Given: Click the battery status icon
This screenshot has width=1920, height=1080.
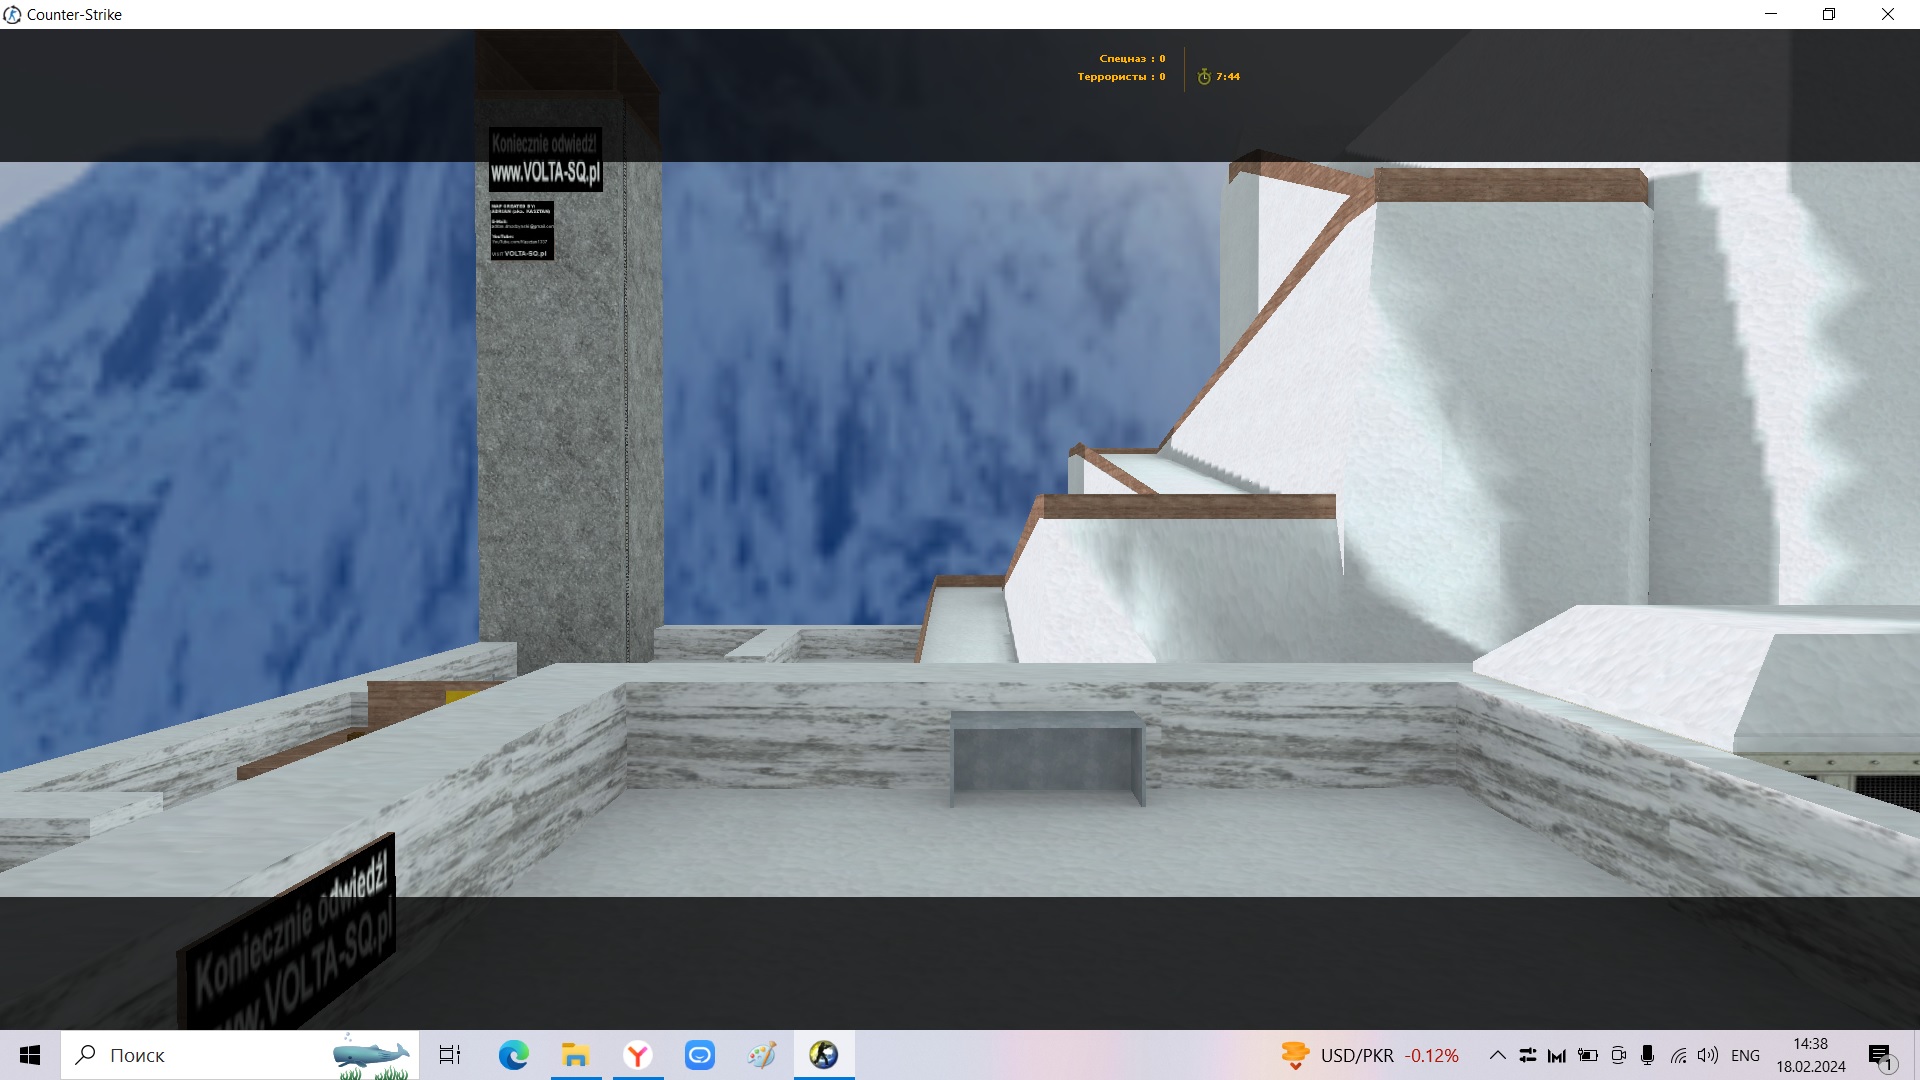Looking at the screenshot, I should point(1587,1055).
